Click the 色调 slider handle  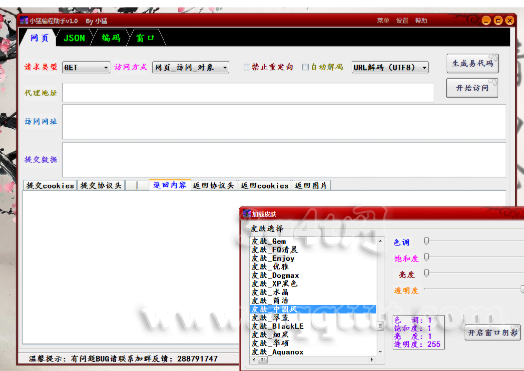[426, 241]
